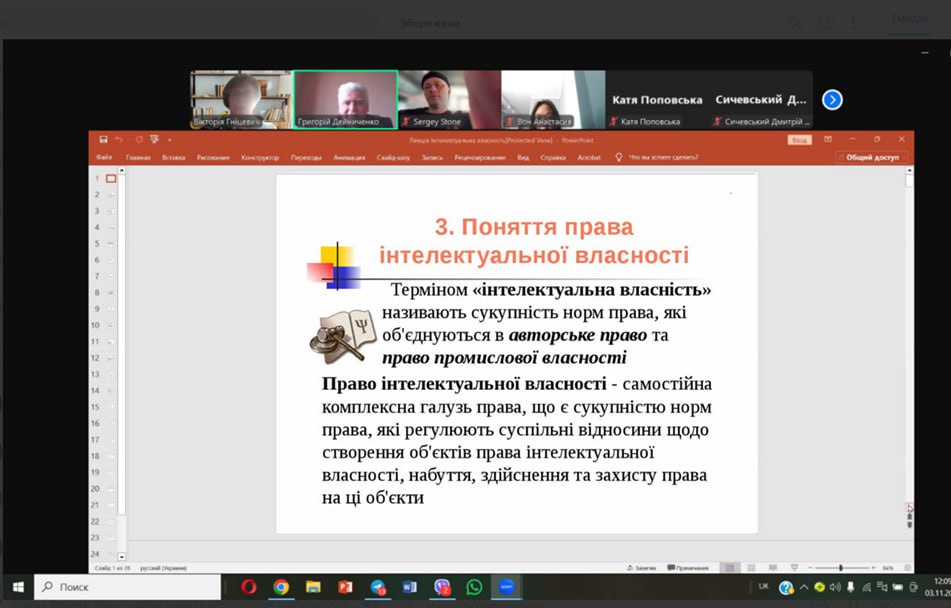Open the Файл menu

pos(104,158)
